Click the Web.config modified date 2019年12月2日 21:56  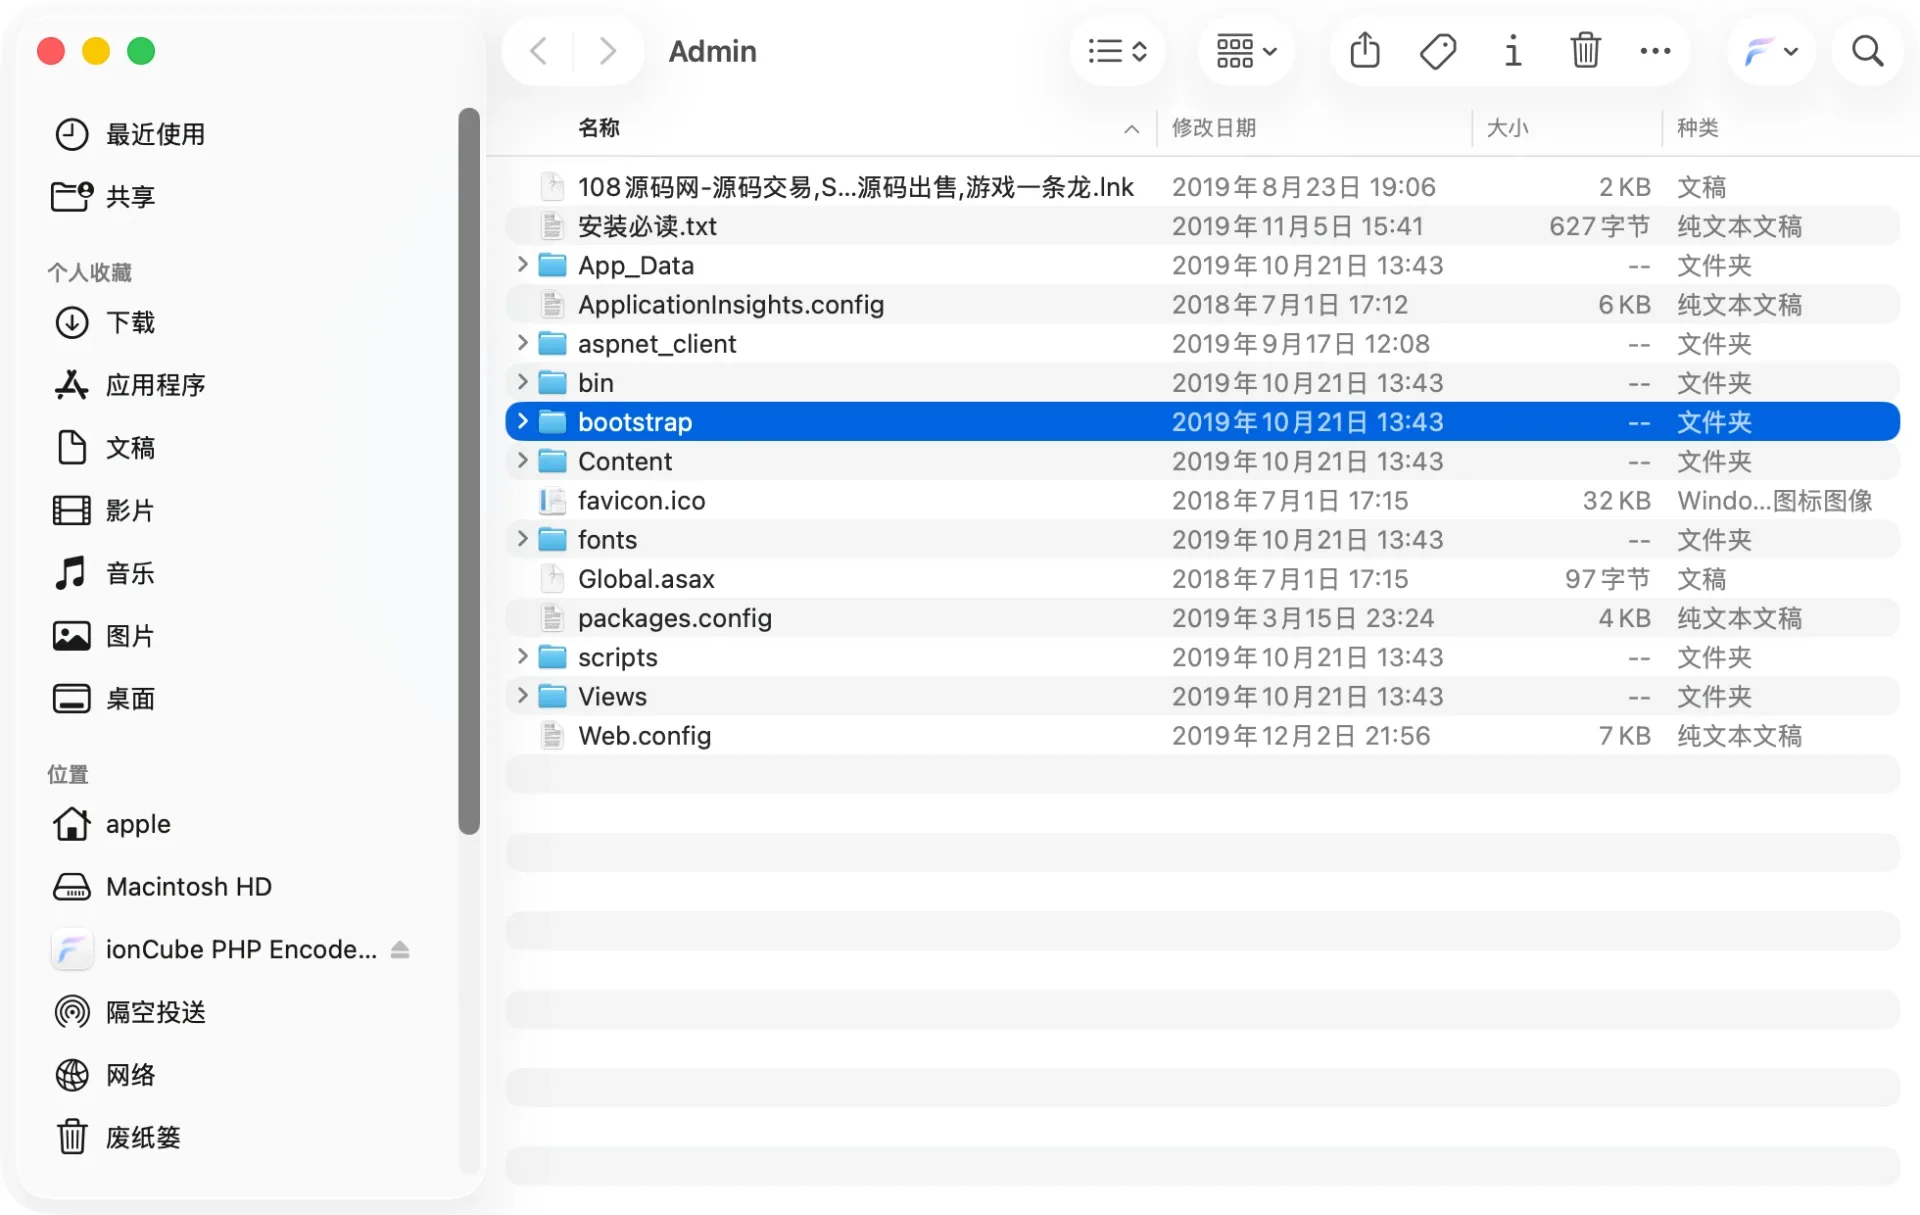pyautogui.click(x=1301, y=736)
